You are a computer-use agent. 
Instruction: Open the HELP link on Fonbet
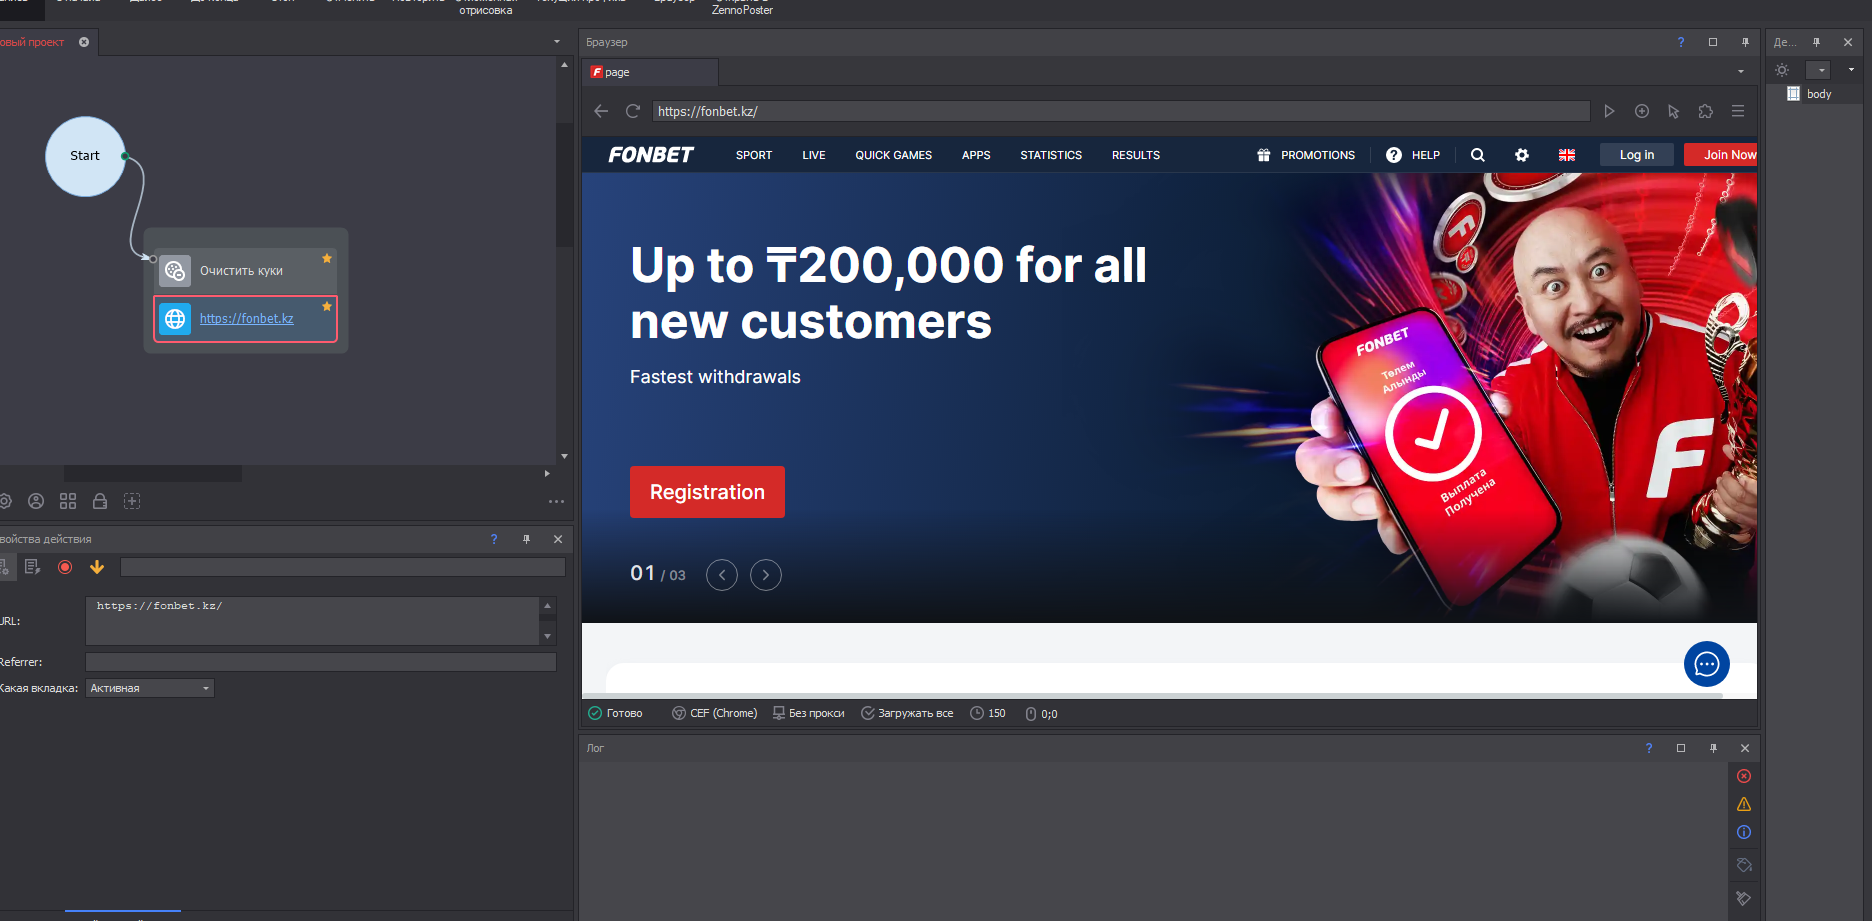click(1413, 155)
